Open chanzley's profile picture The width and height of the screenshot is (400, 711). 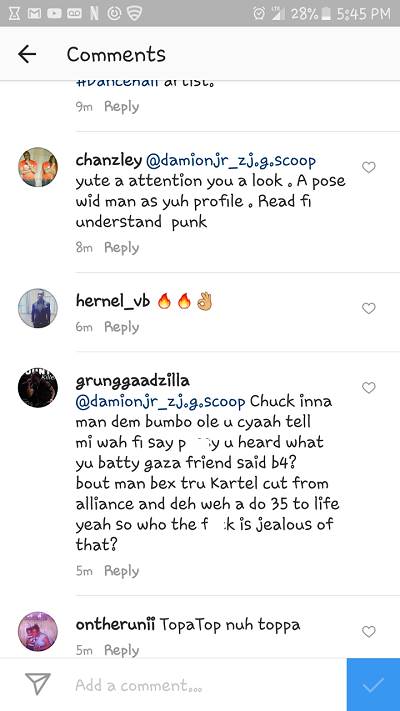[x=38, y=167]
